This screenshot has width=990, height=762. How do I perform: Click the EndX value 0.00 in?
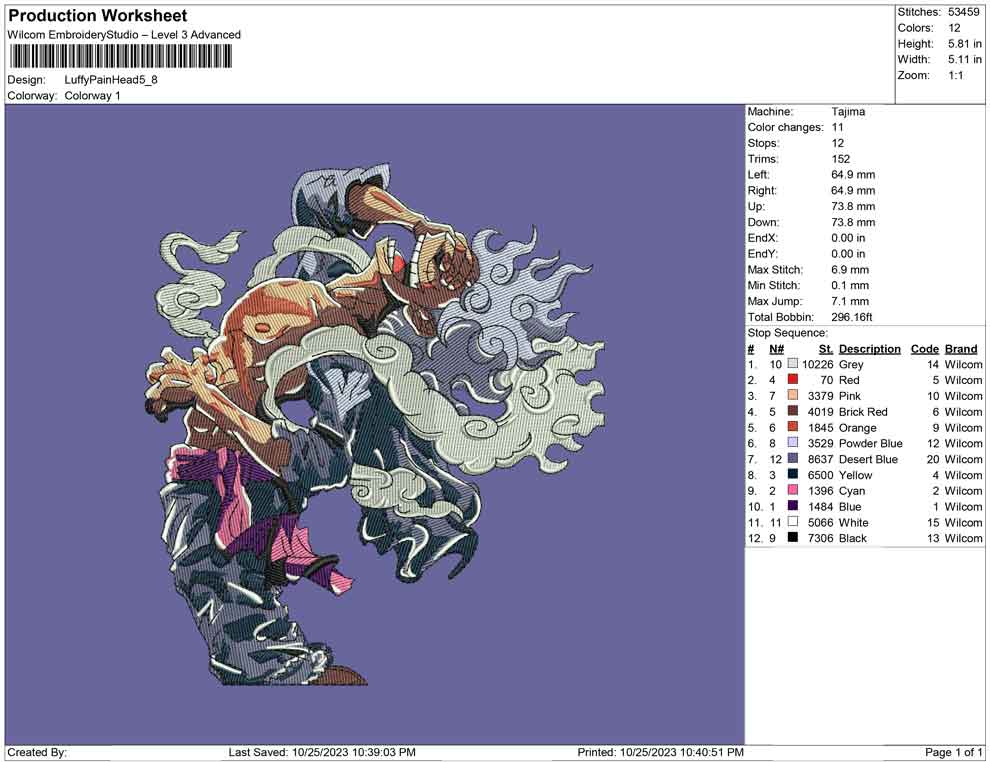[x=848, y=238]
